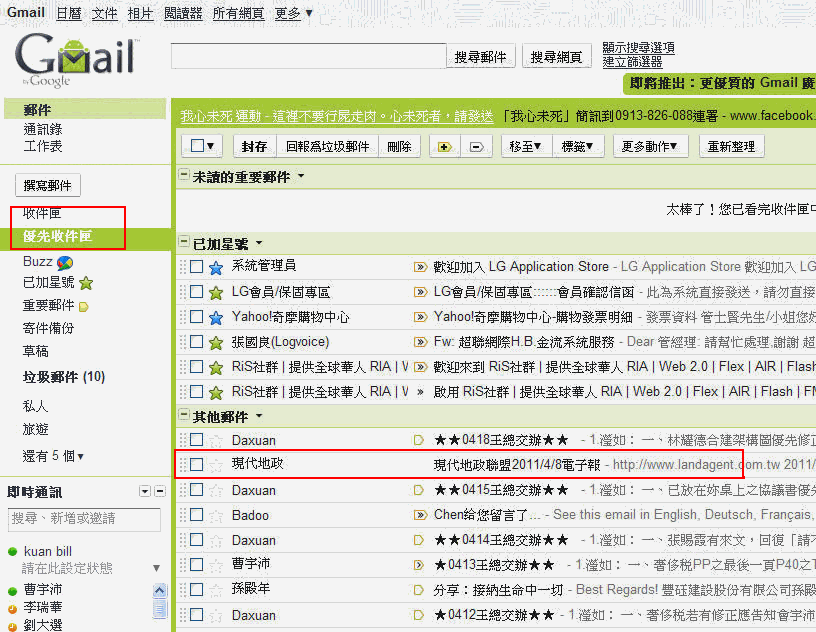Click the 撰寫郵件 compose button
Screen dimensions: 816x632
click(x=48, y=185)
